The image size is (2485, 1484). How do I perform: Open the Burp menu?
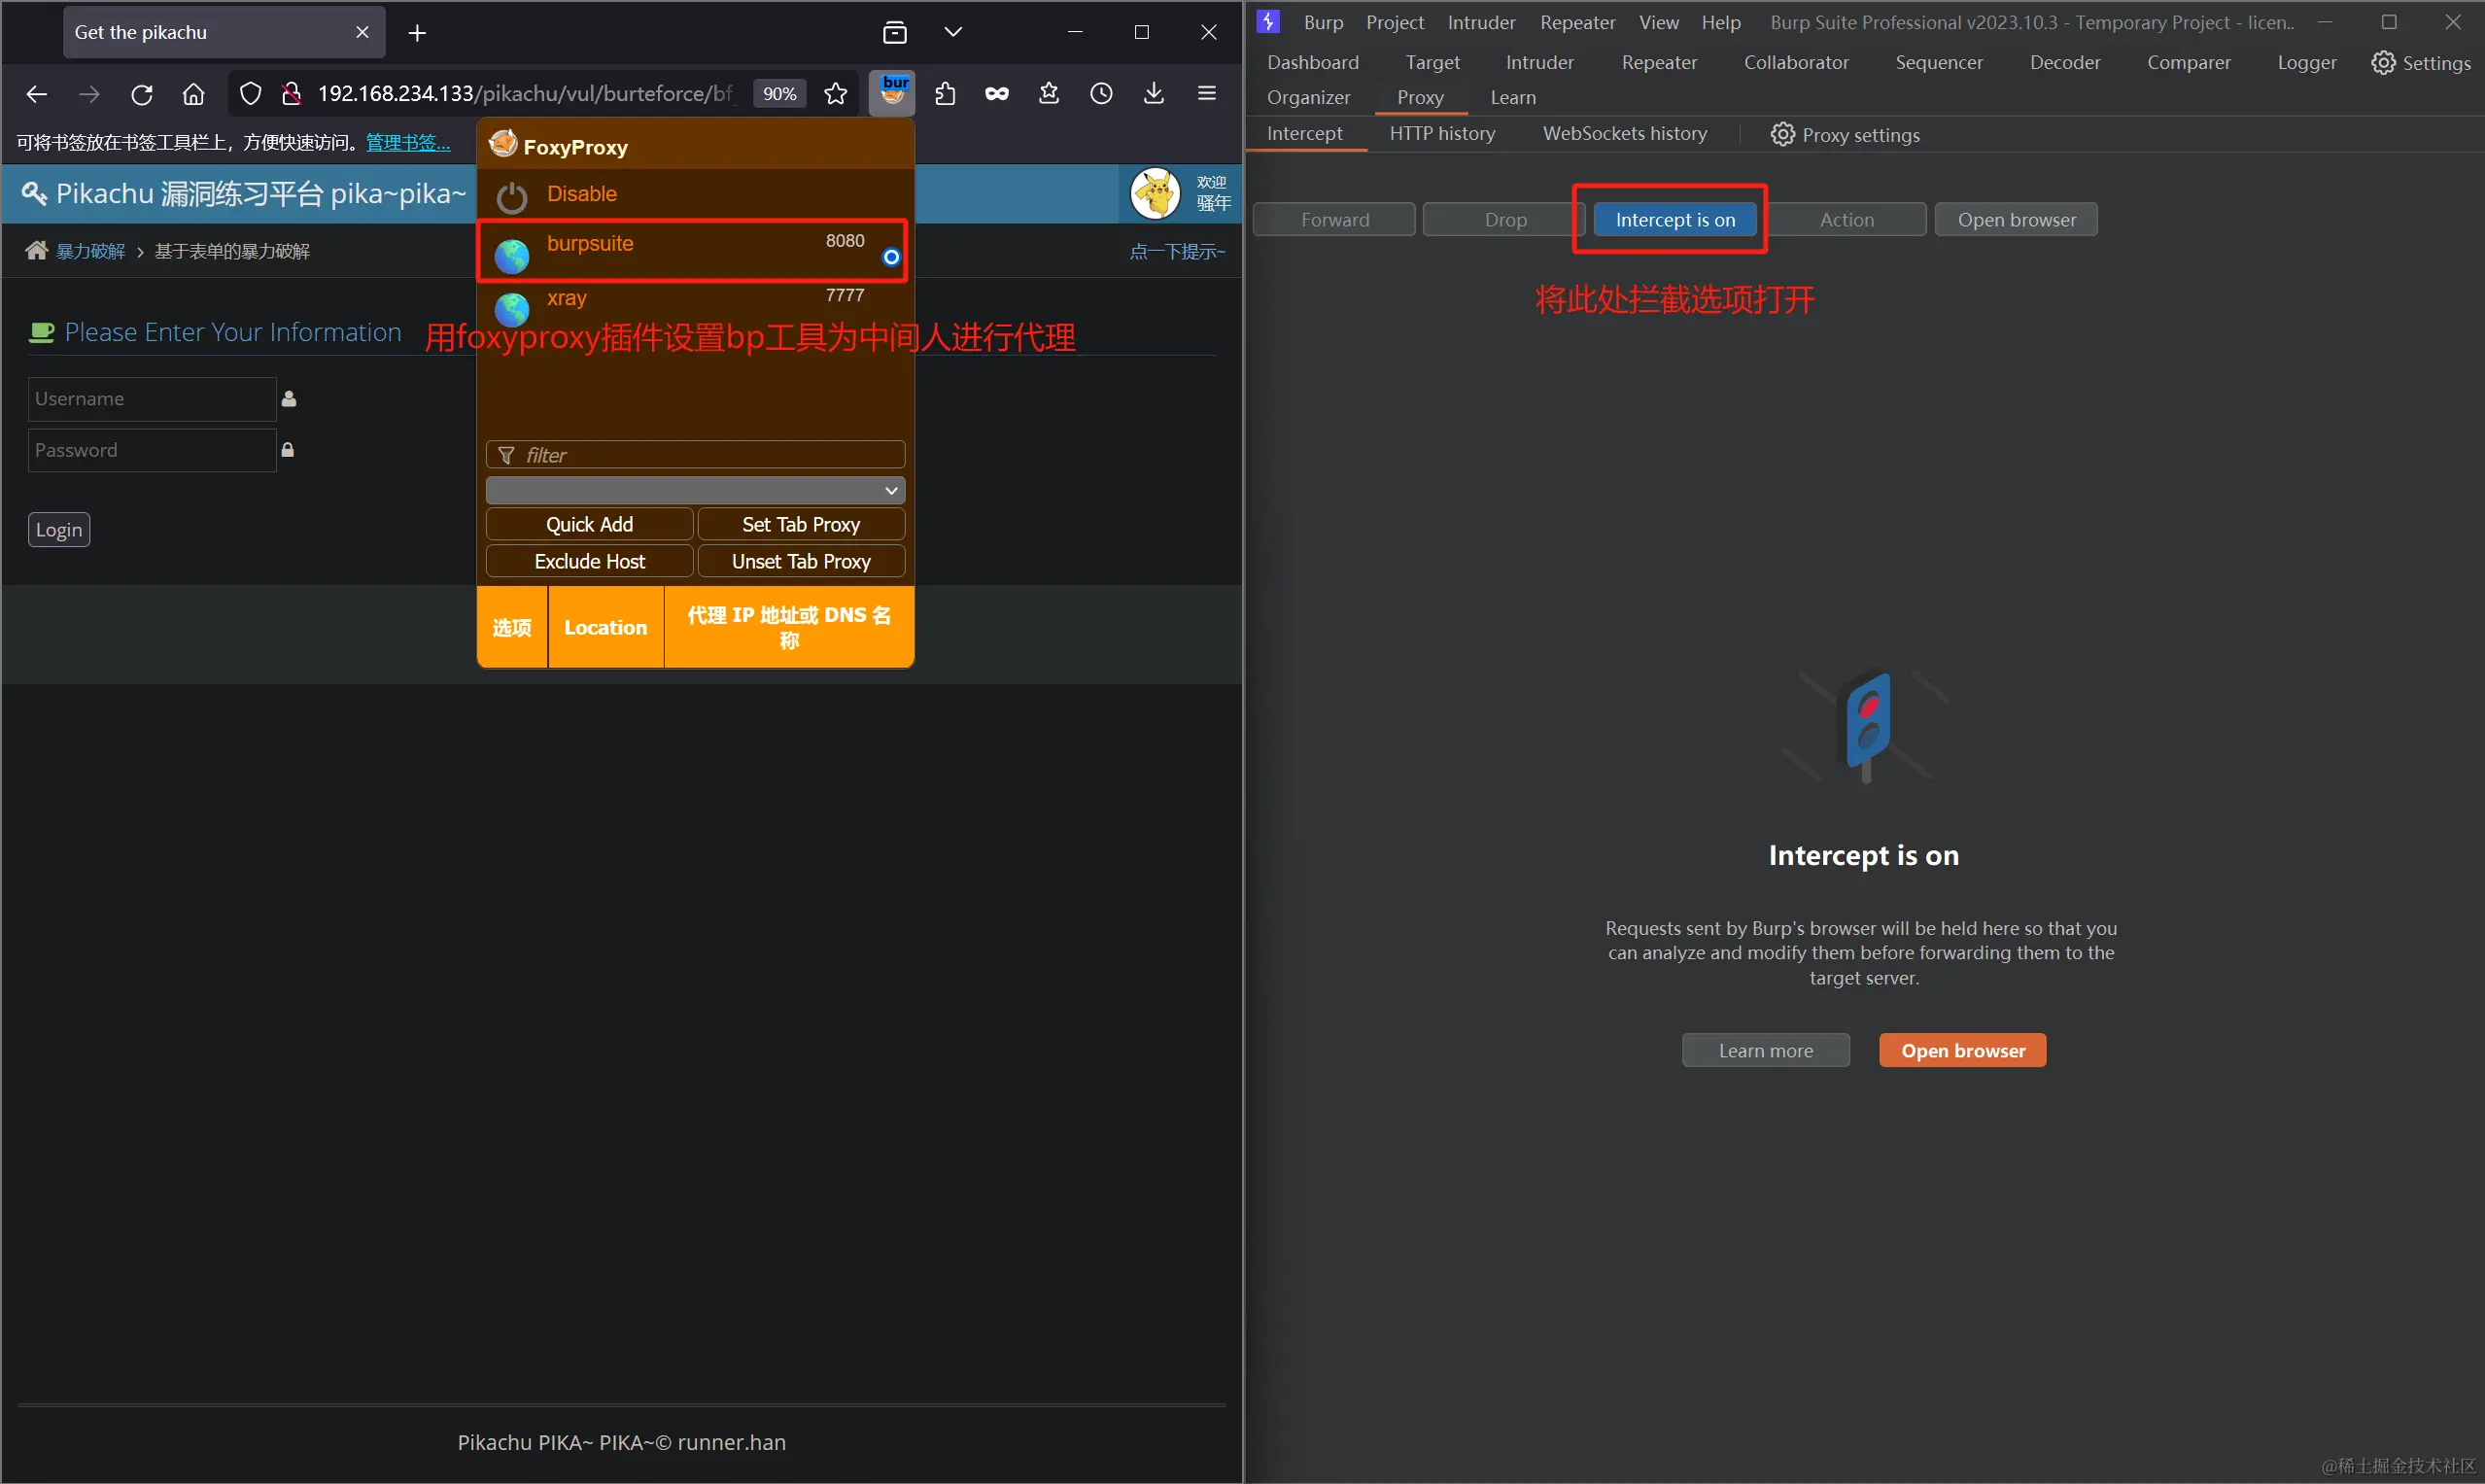tap(1323, 22)
